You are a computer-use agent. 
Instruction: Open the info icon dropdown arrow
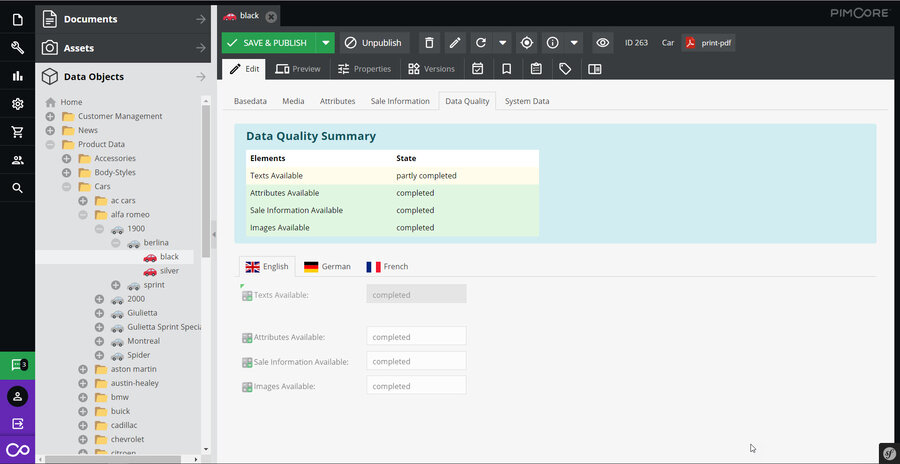574,43
